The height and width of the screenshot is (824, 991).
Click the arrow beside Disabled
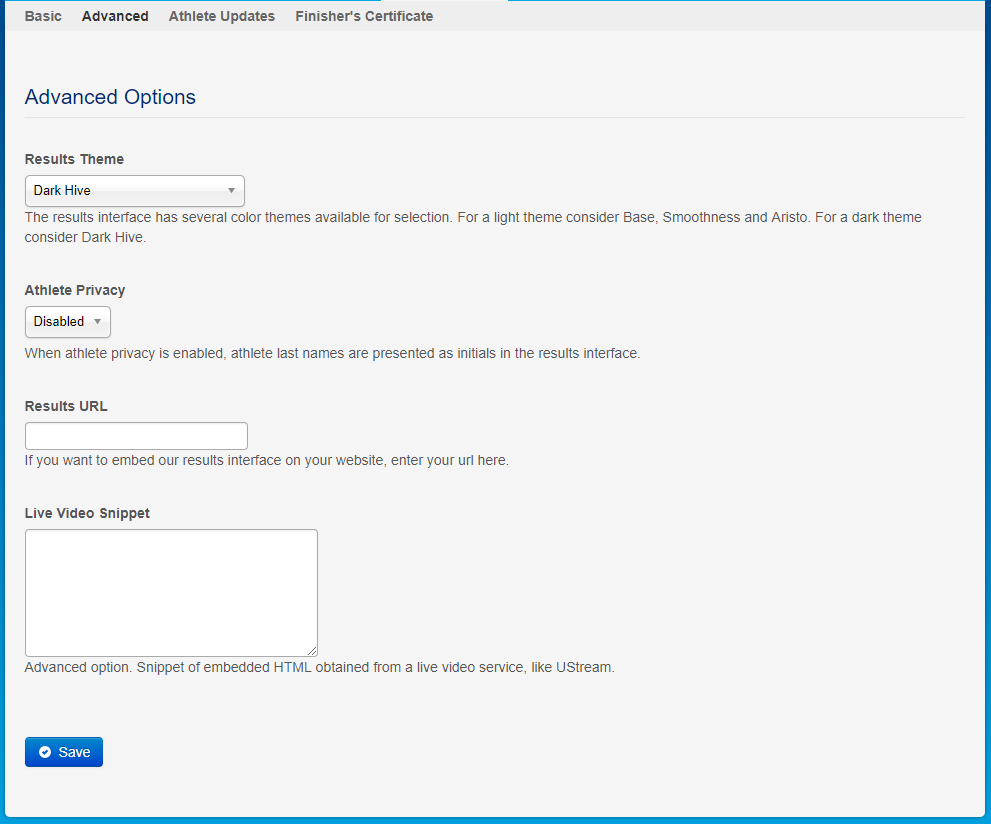click(x=97, y=322)
